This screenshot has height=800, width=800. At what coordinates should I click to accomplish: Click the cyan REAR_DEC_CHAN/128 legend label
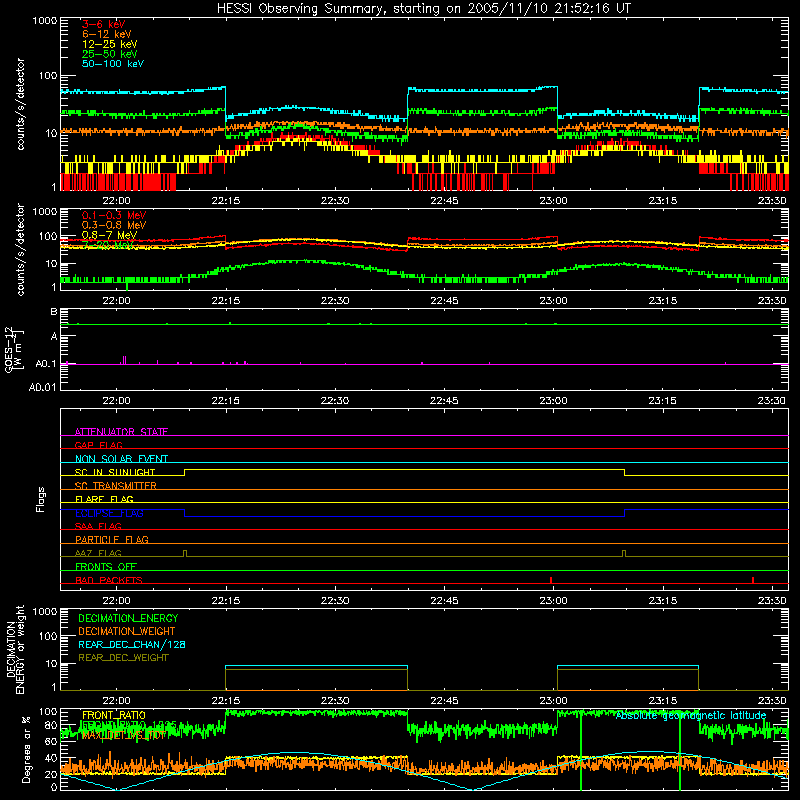132,644
